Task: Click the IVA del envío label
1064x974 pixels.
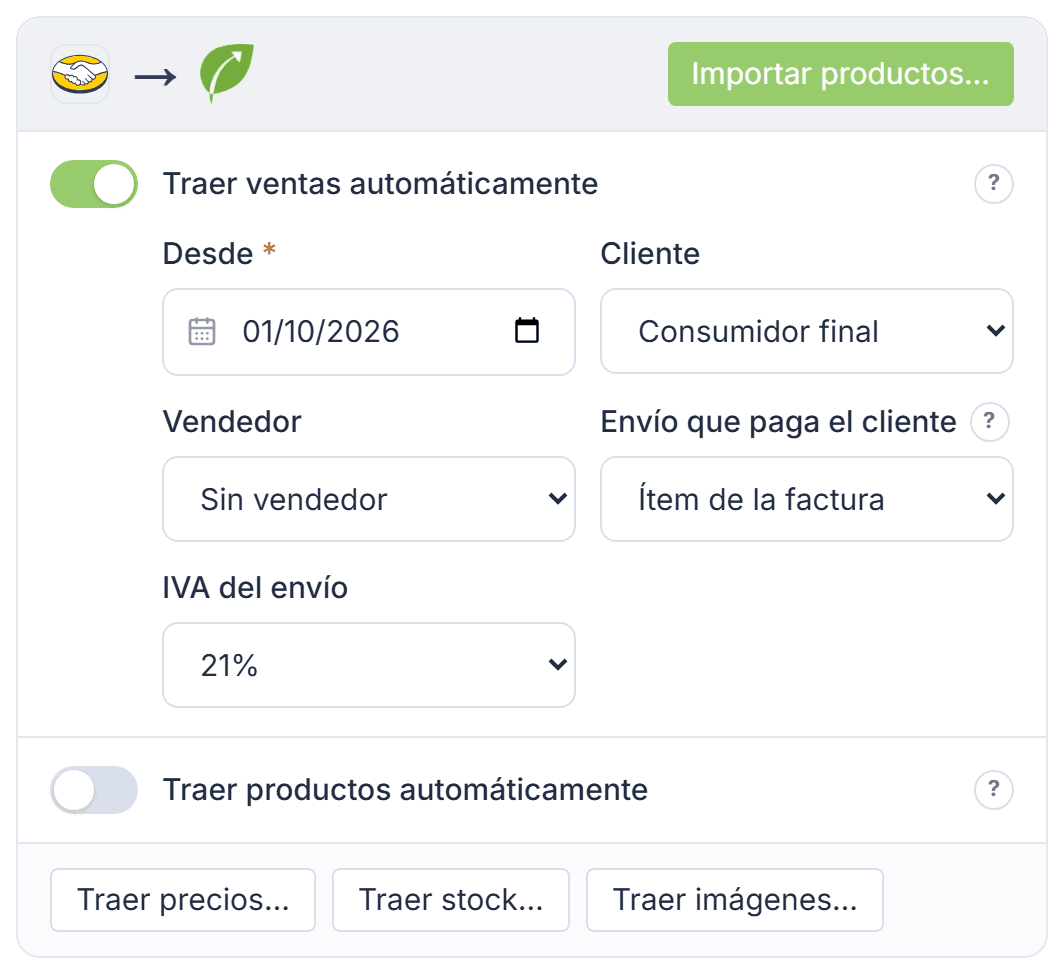Action: 255,588
